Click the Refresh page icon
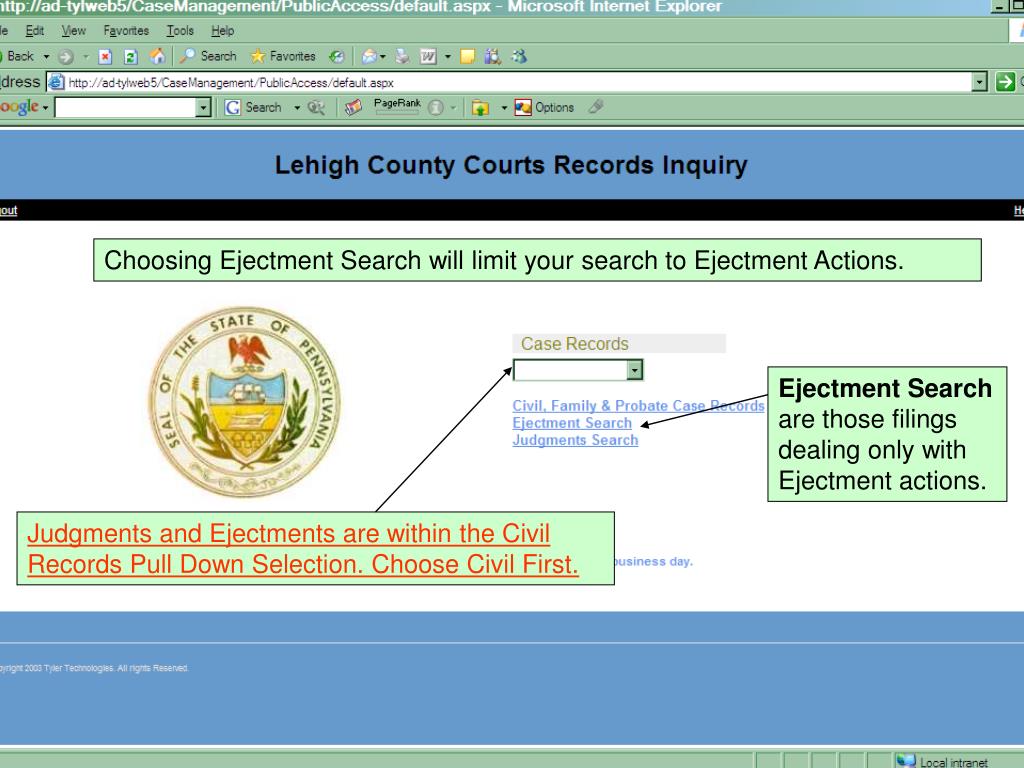The height and width of the screenshot is (768, 1024). [x=131, y=57]
